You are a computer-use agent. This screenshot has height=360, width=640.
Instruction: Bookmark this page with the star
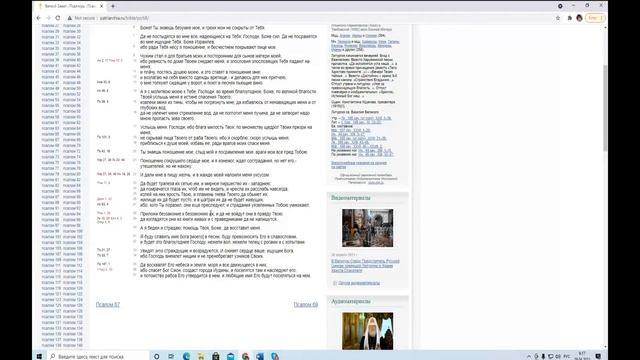558,18
